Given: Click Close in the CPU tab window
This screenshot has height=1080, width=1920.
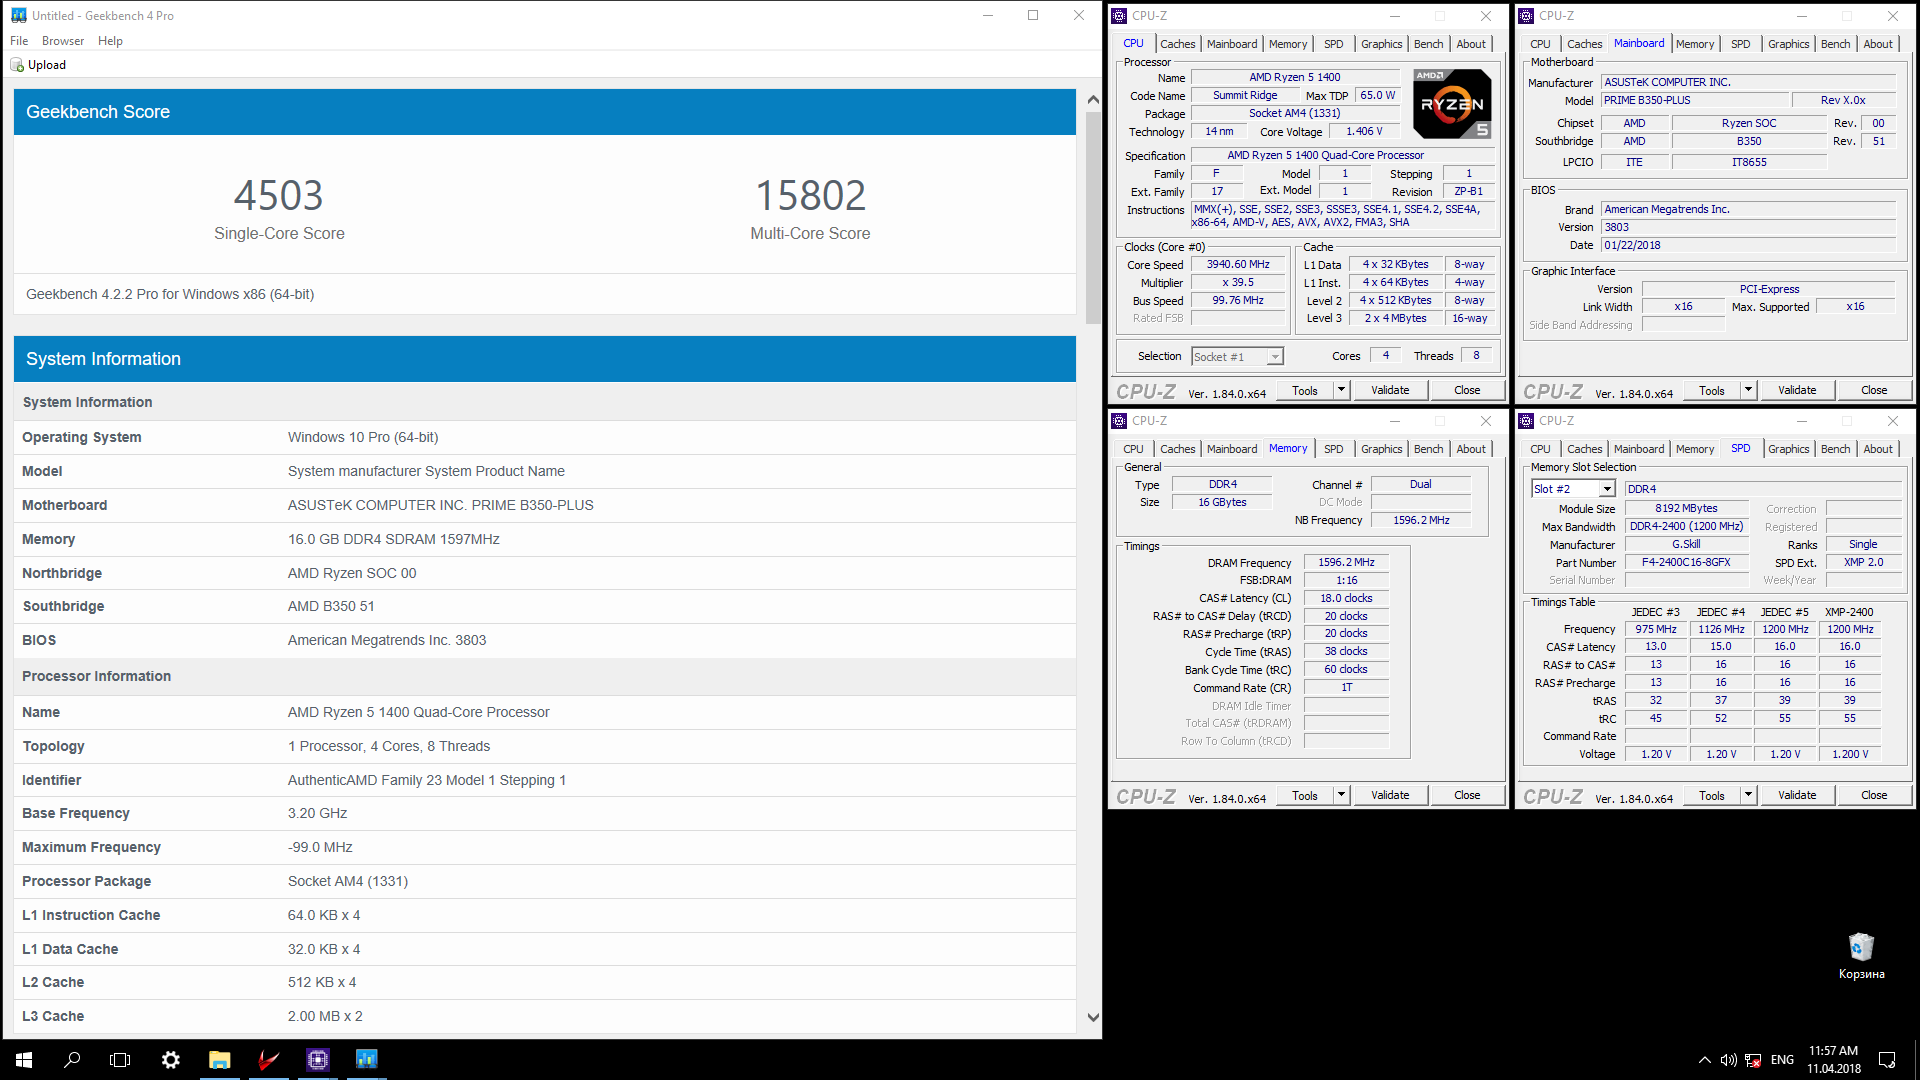Looking at the screenshot, I should click(1467, 390).
